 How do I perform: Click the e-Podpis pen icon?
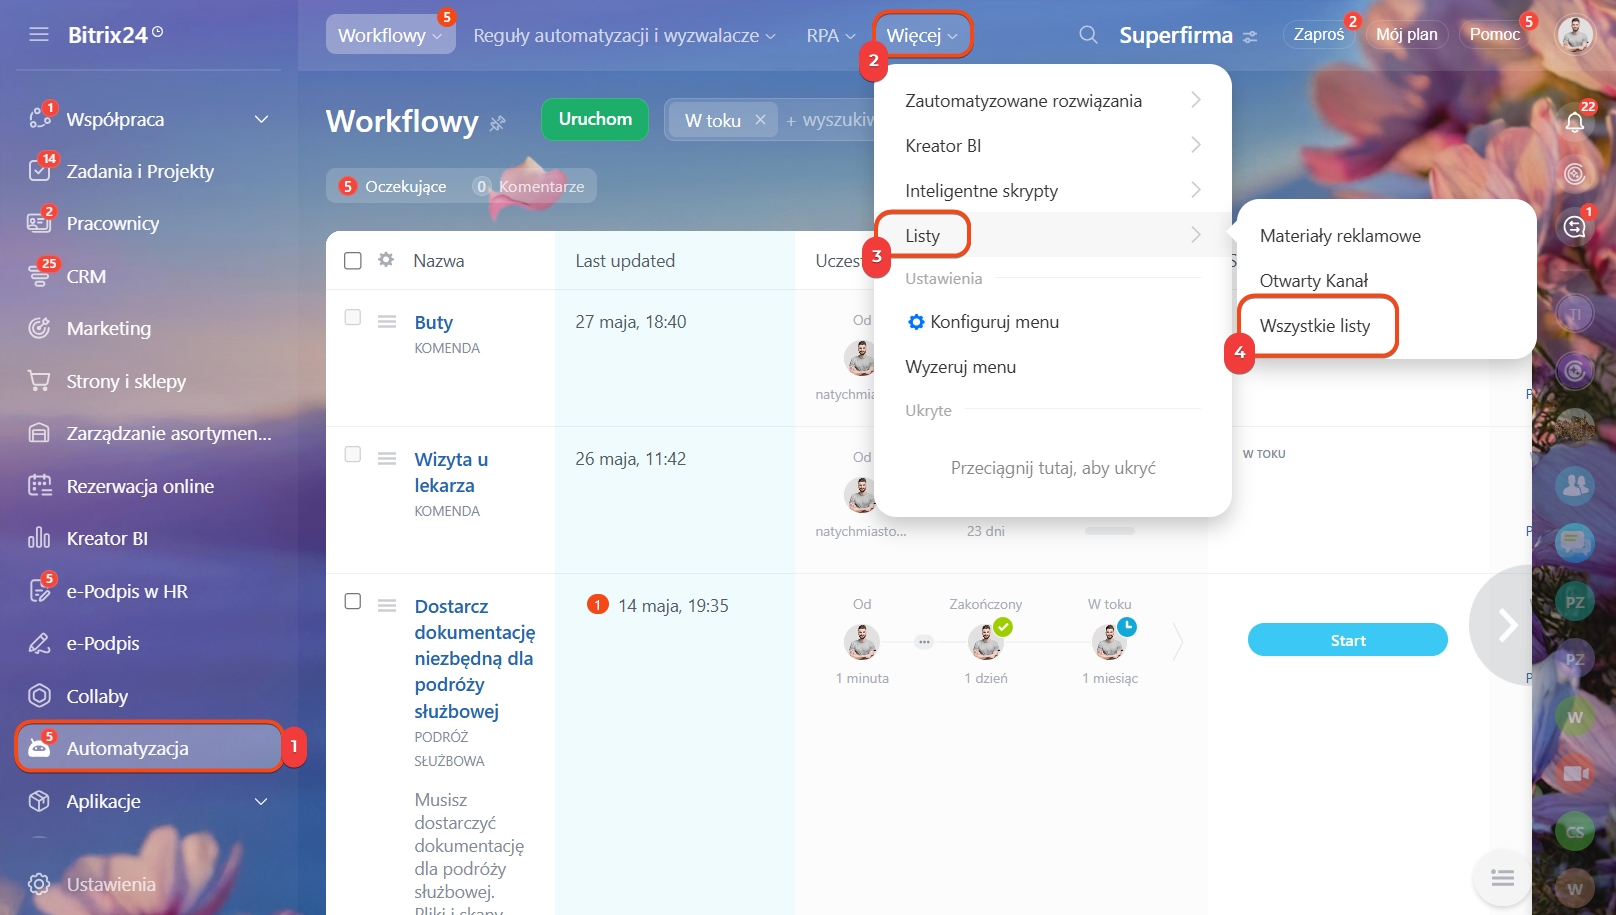pos(39,643)
